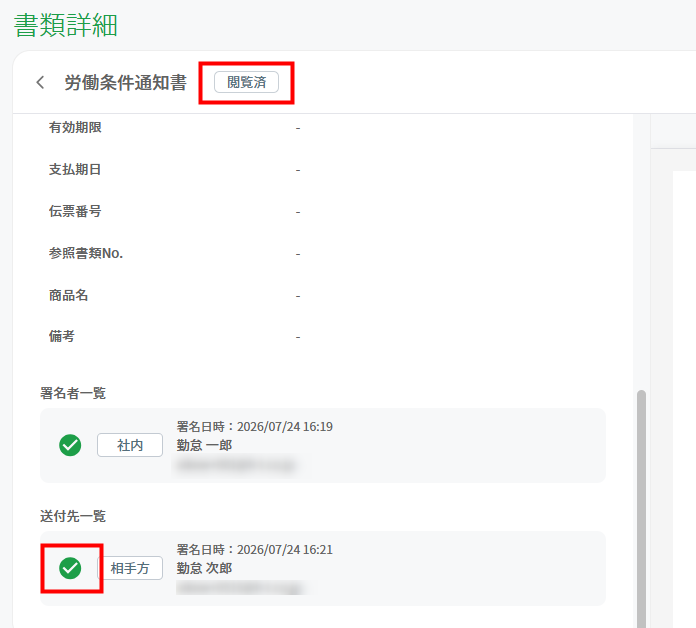The width and height of the screenshot is (696, 628).
Task: Click the 書類詳細 page heading
Action: 66,25
